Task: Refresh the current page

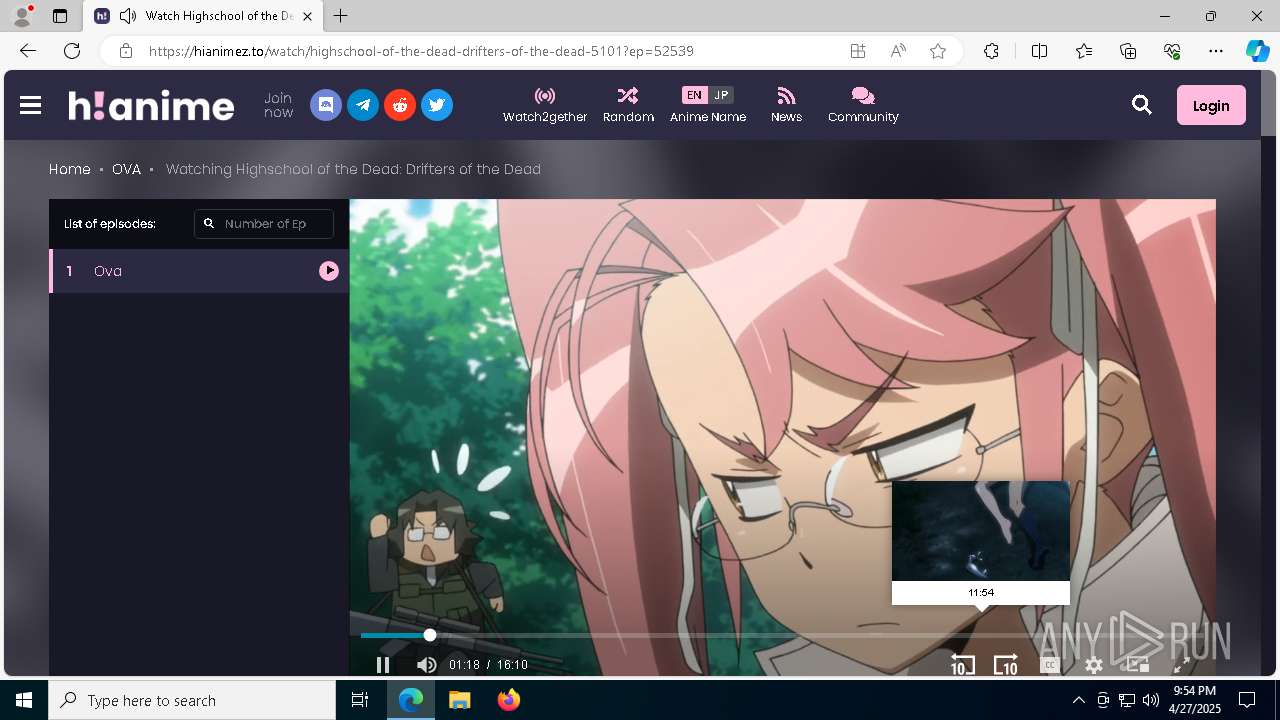Action: [x=72, y=51]
